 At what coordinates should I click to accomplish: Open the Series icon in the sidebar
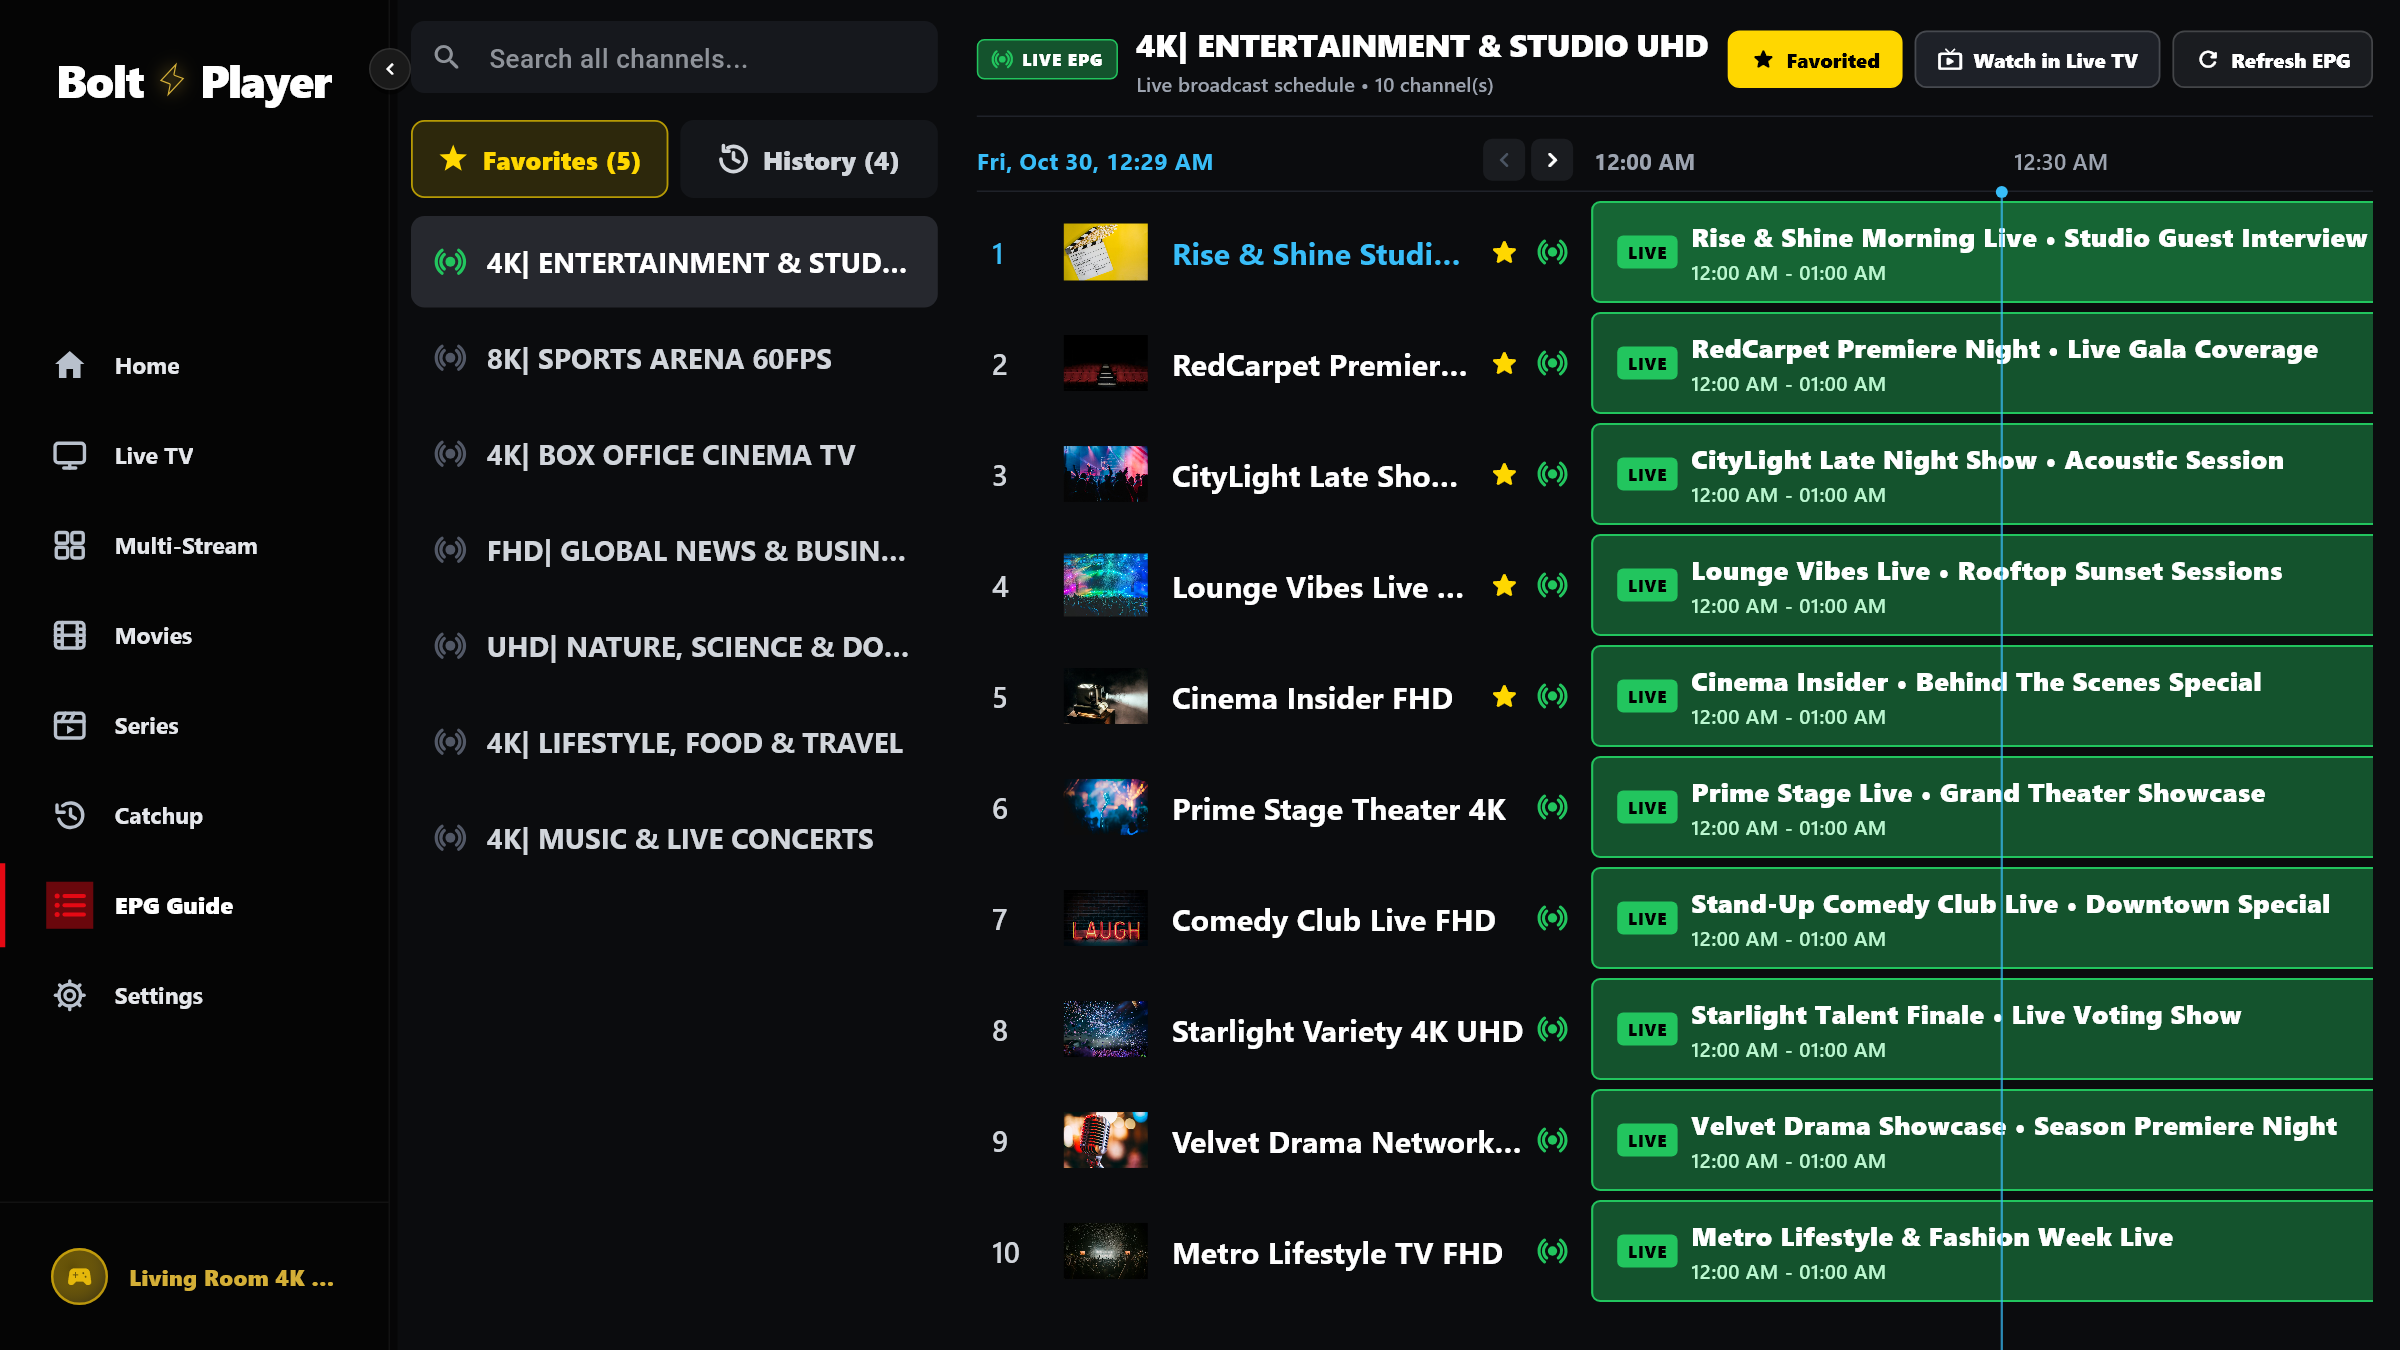[x=69, y=725]
